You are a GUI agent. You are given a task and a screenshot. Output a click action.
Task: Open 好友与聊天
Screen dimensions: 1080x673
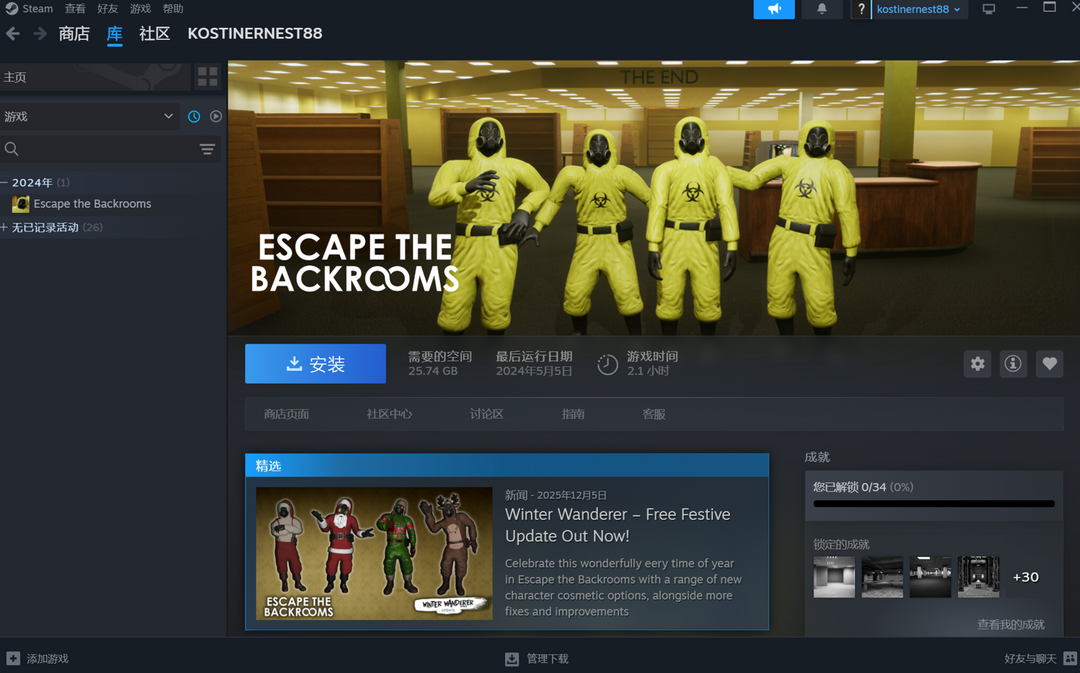[1030, 659]
